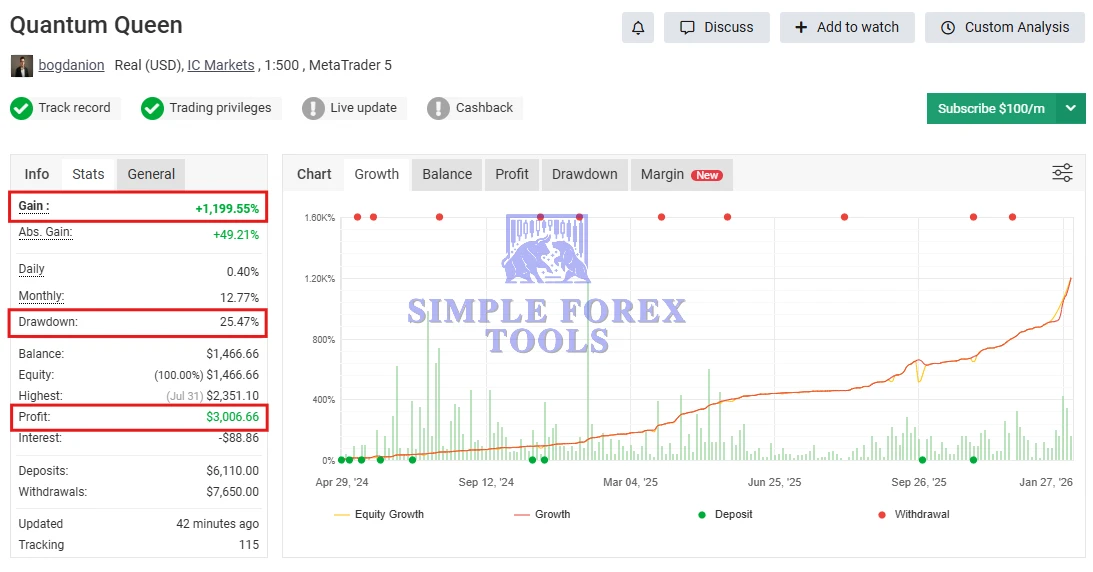Toggle Withdrawal markers in legend
This screenshot has height=572, width=1093.
913,514
